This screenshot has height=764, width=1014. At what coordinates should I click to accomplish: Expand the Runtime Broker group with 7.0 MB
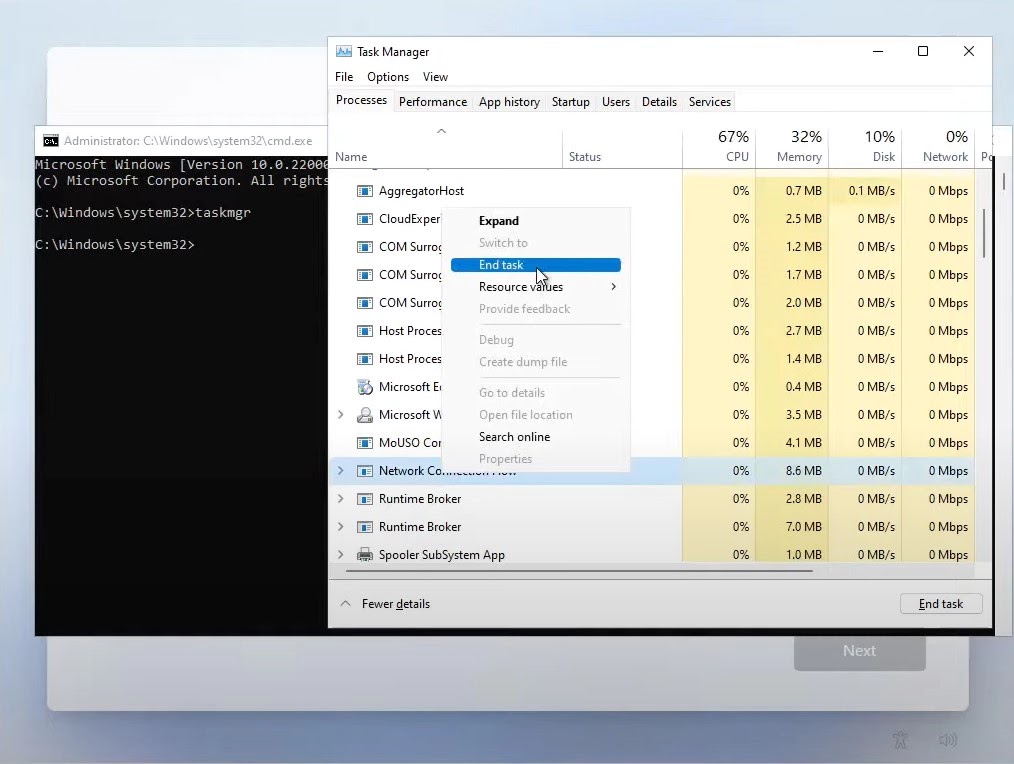(341, 527)
